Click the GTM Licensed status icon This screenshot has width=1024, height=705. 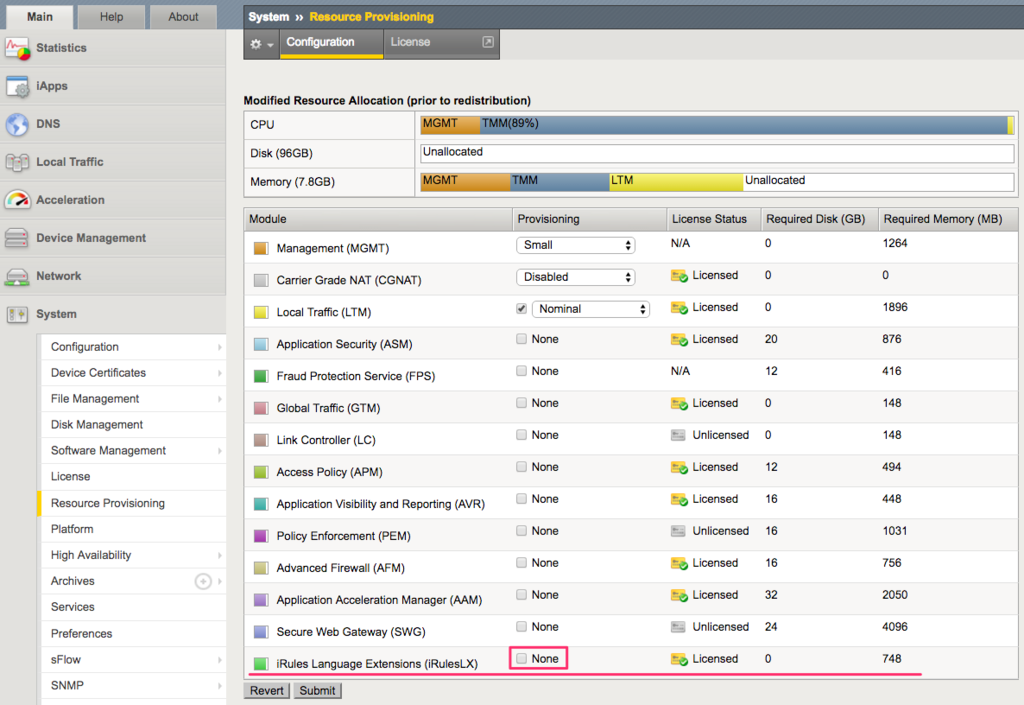pos(679,404)
